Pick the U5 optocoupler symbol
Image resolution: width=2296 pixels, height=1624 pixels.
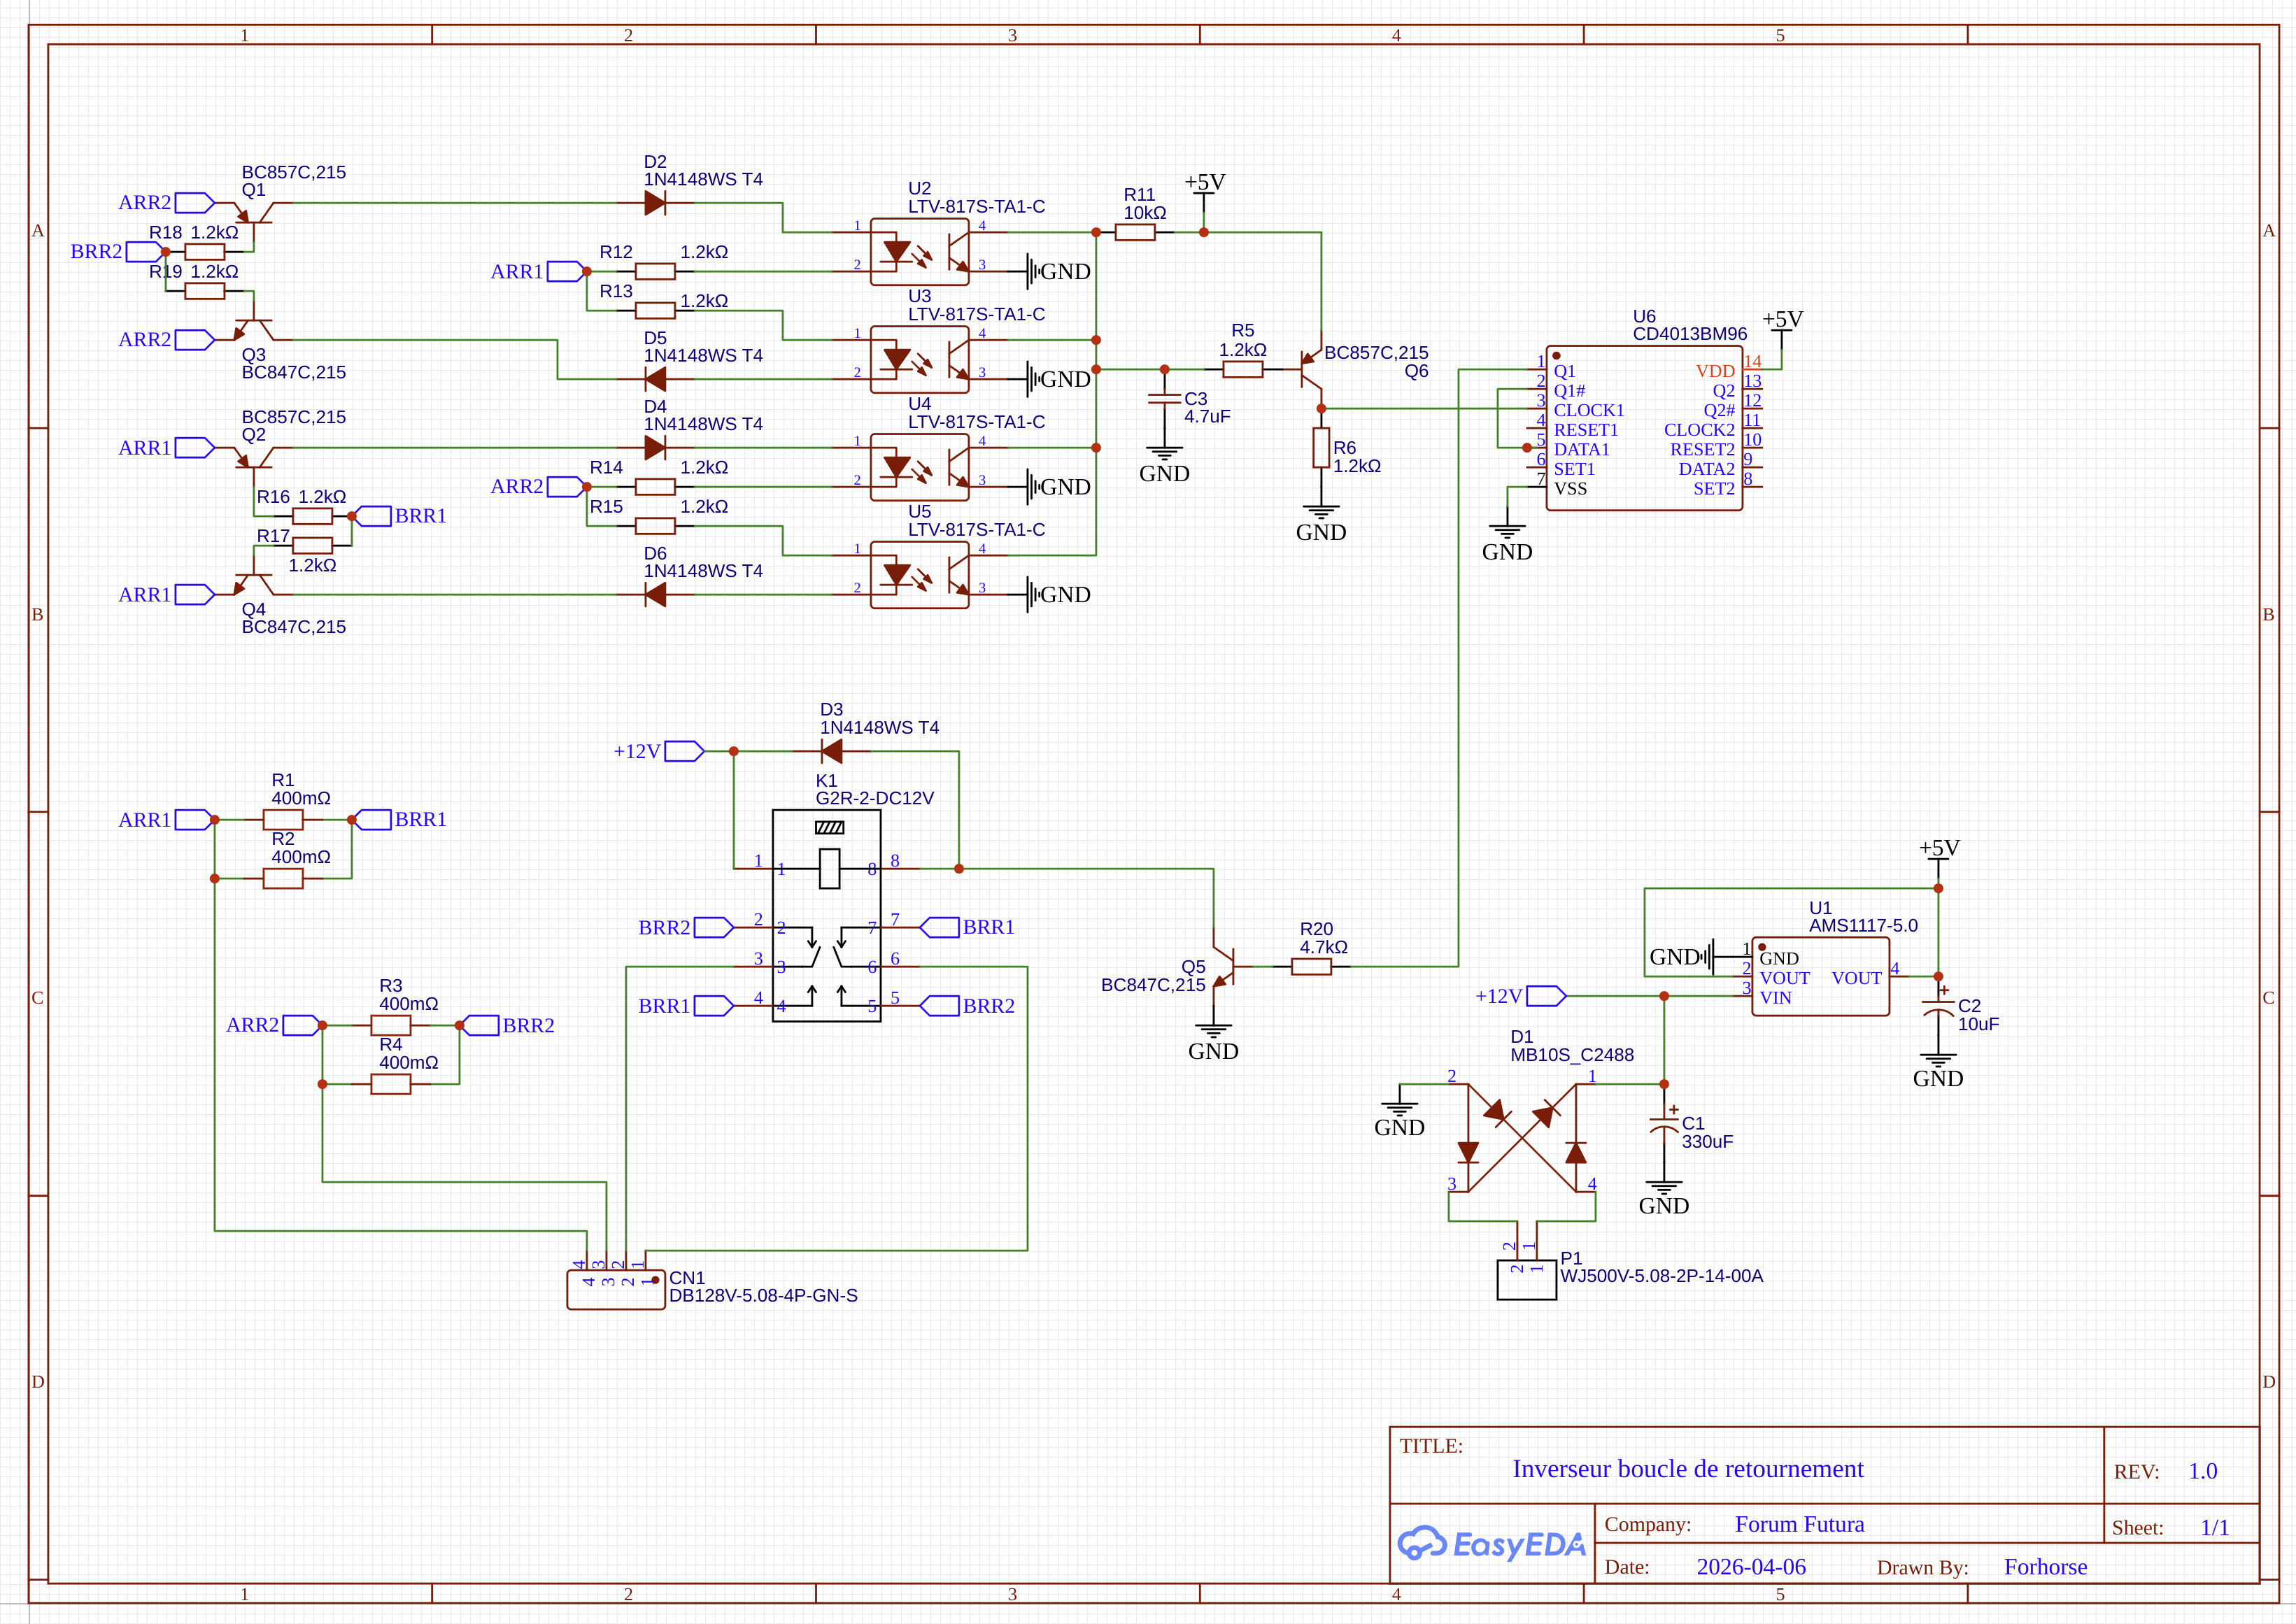(919, 575)
